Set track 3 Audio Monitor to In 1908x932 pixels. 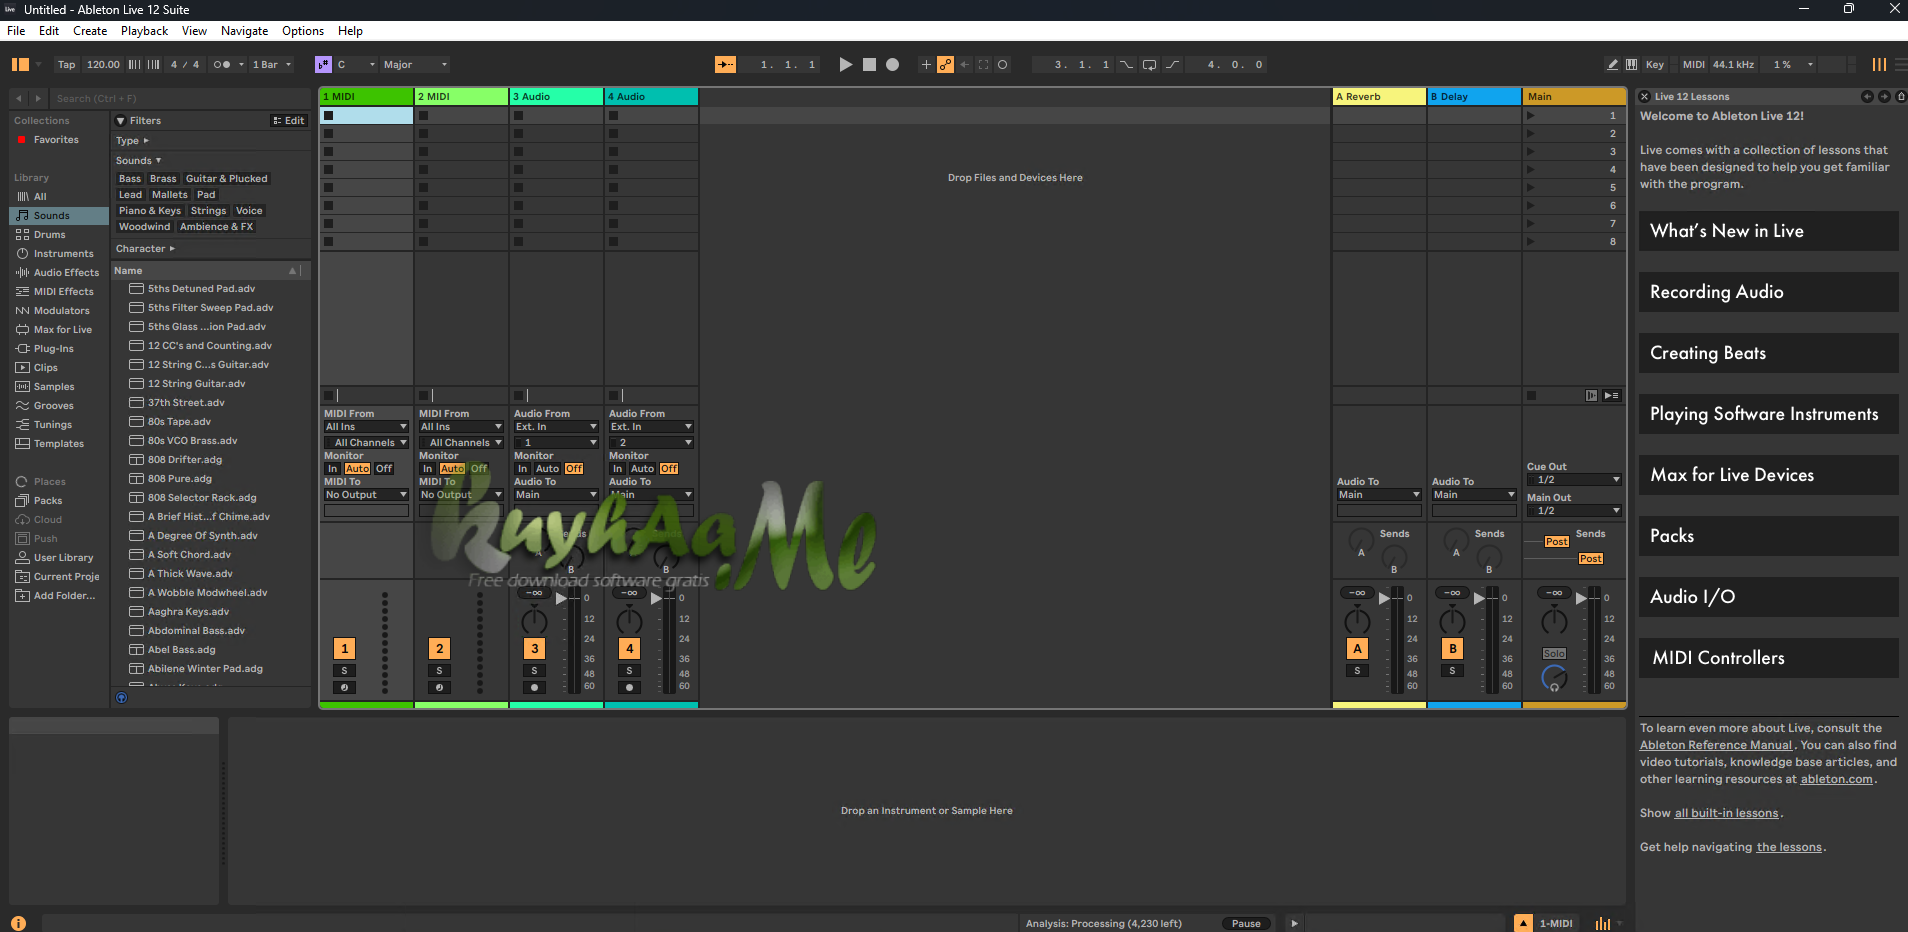[x=522, y=469]
